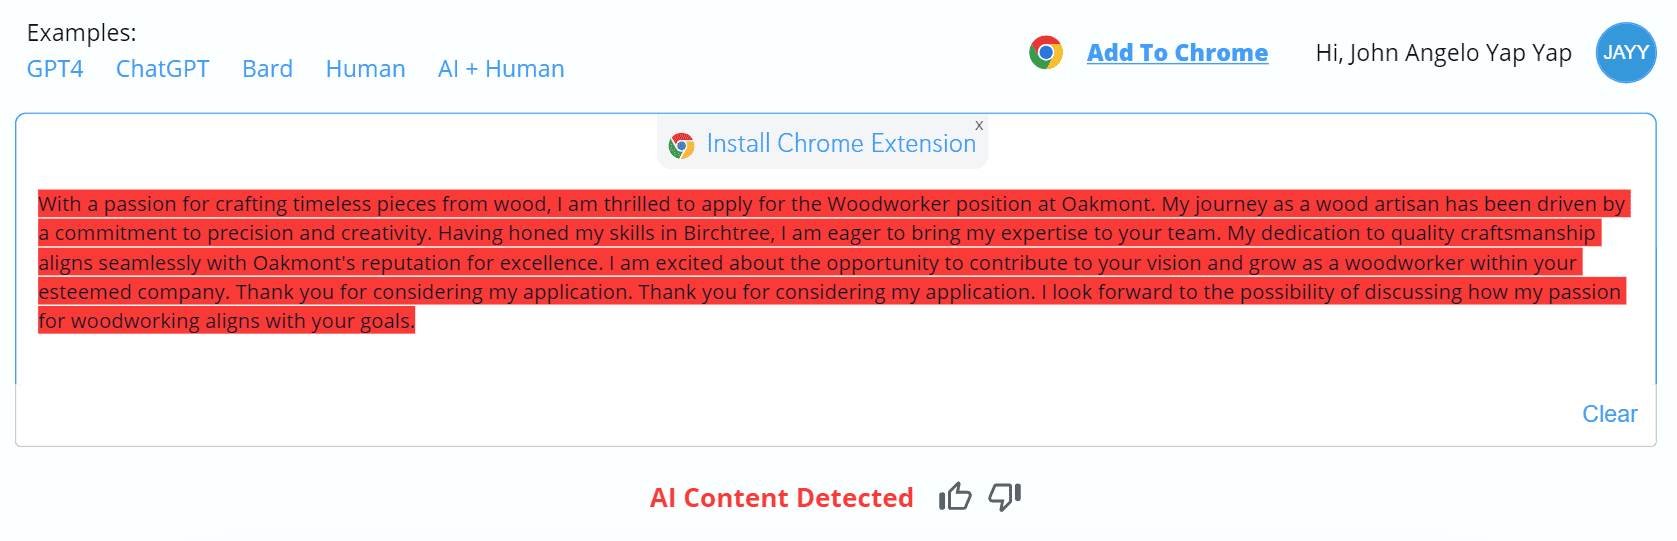This screenshot has height=541, width=1677.
Task: Load the Human example
Action: pos(366,68)
